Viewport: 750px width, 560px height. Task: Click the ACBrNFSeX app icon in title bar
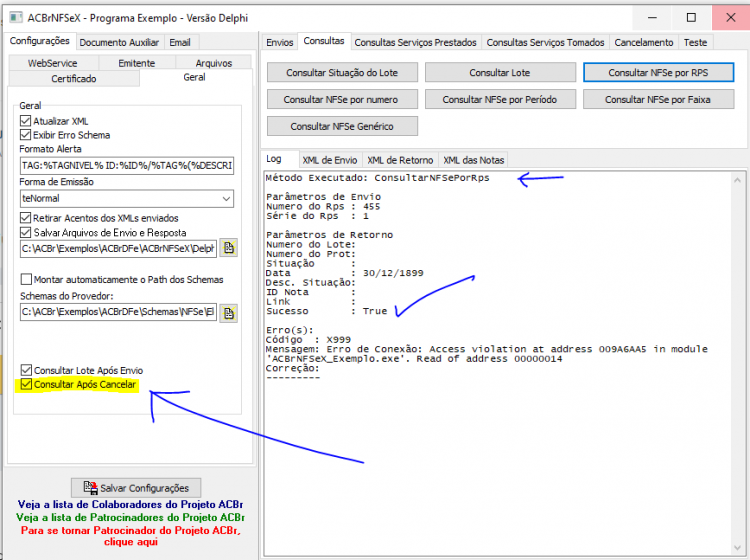pos(16,18)
